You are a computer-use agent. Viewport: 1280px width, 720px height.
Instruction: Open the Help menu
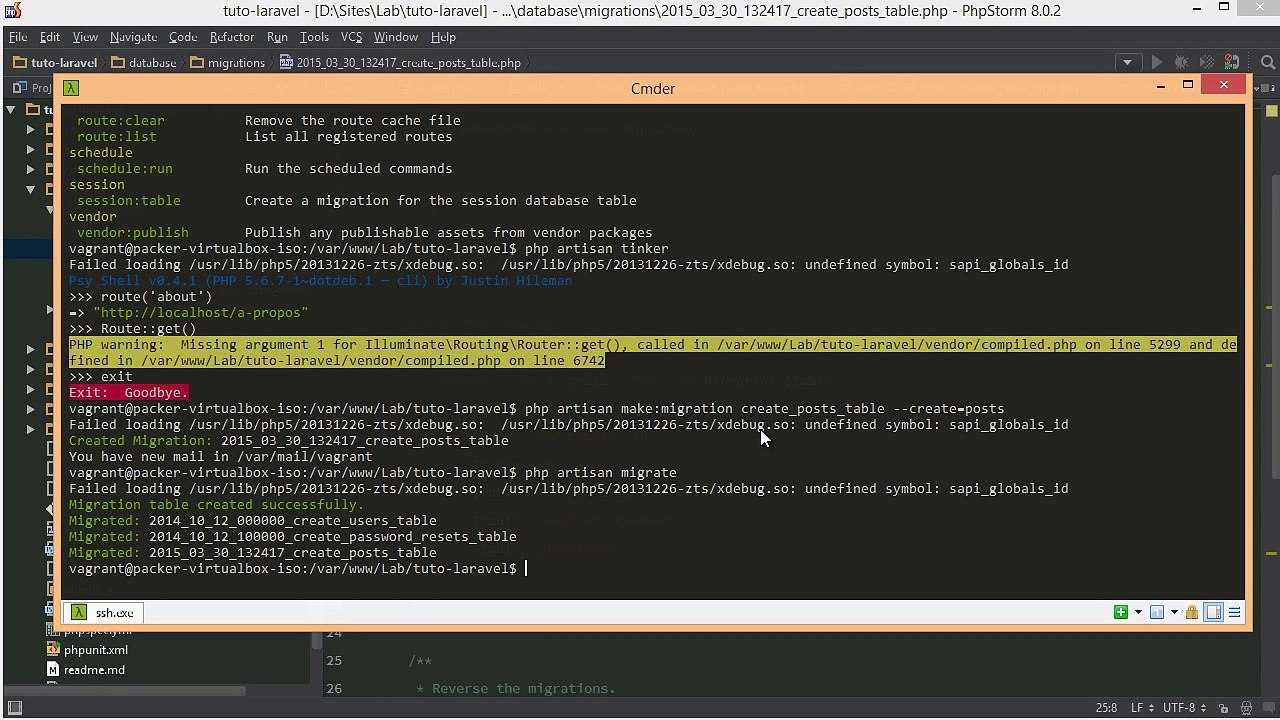443,37
